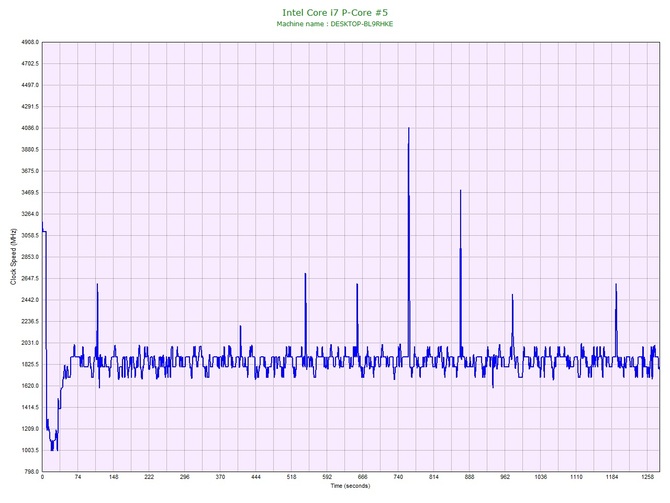
Task: Click the y-axis value 3264.0
Action: (x=30, y=214)
